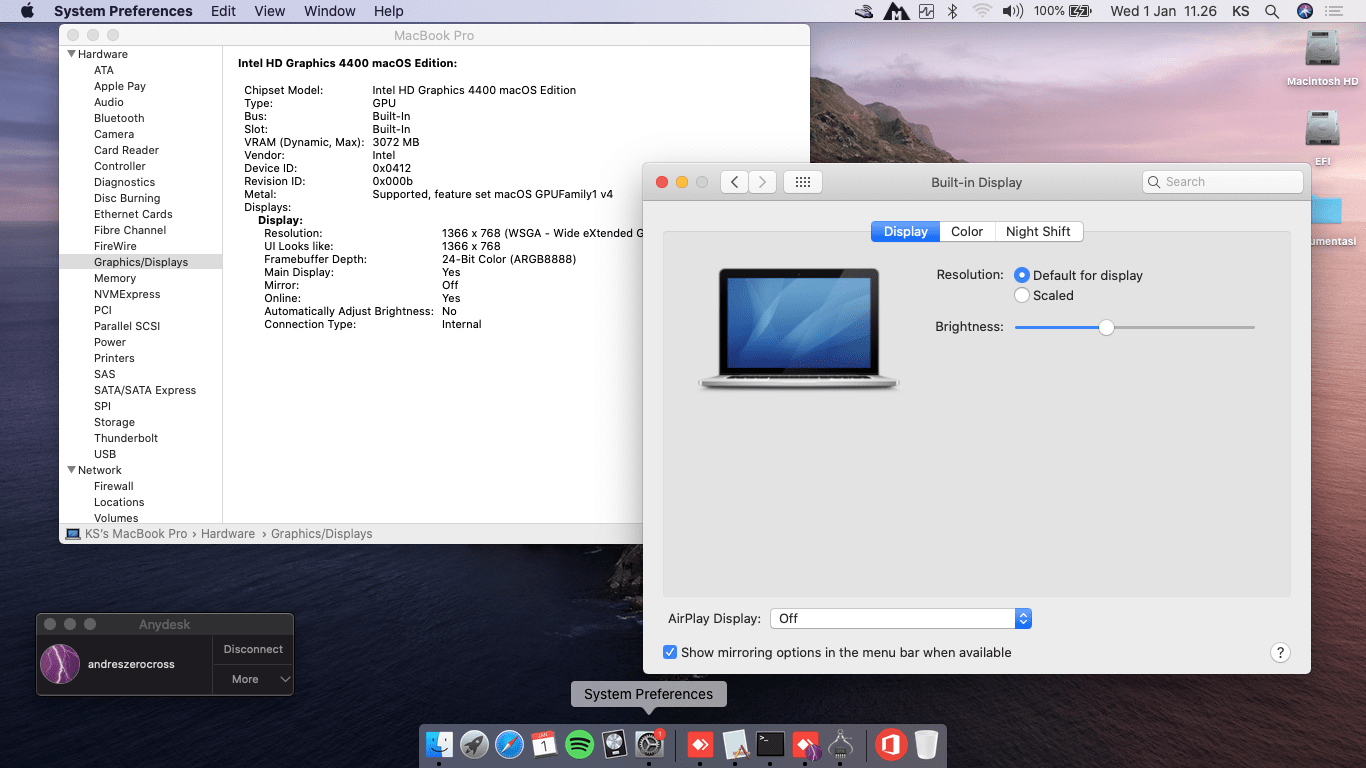1366x768 pixels.
Task: Open Logic Pro X in the dock
Action: tap(614, 744)
